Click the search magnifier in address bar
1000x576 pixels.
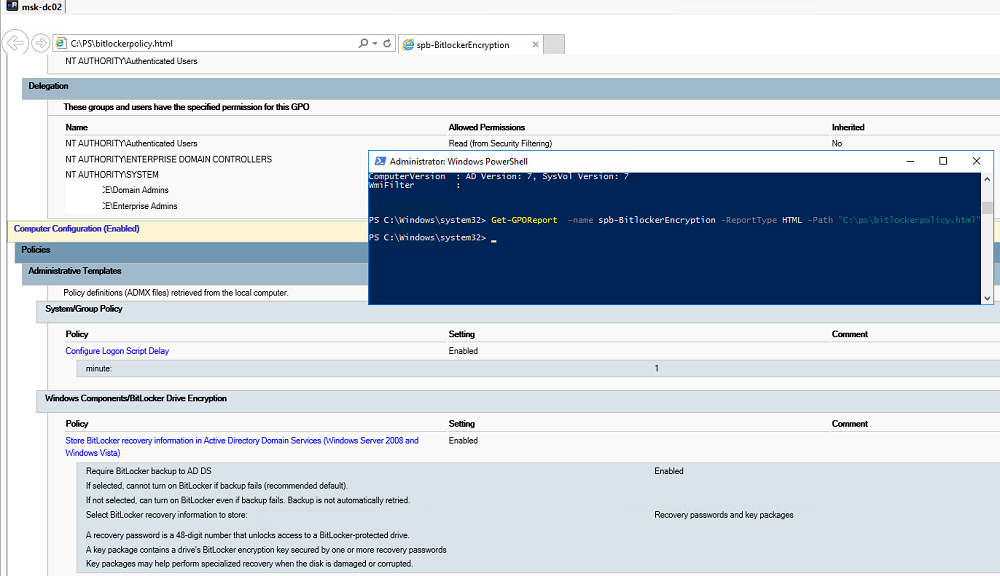coord(363,43)
